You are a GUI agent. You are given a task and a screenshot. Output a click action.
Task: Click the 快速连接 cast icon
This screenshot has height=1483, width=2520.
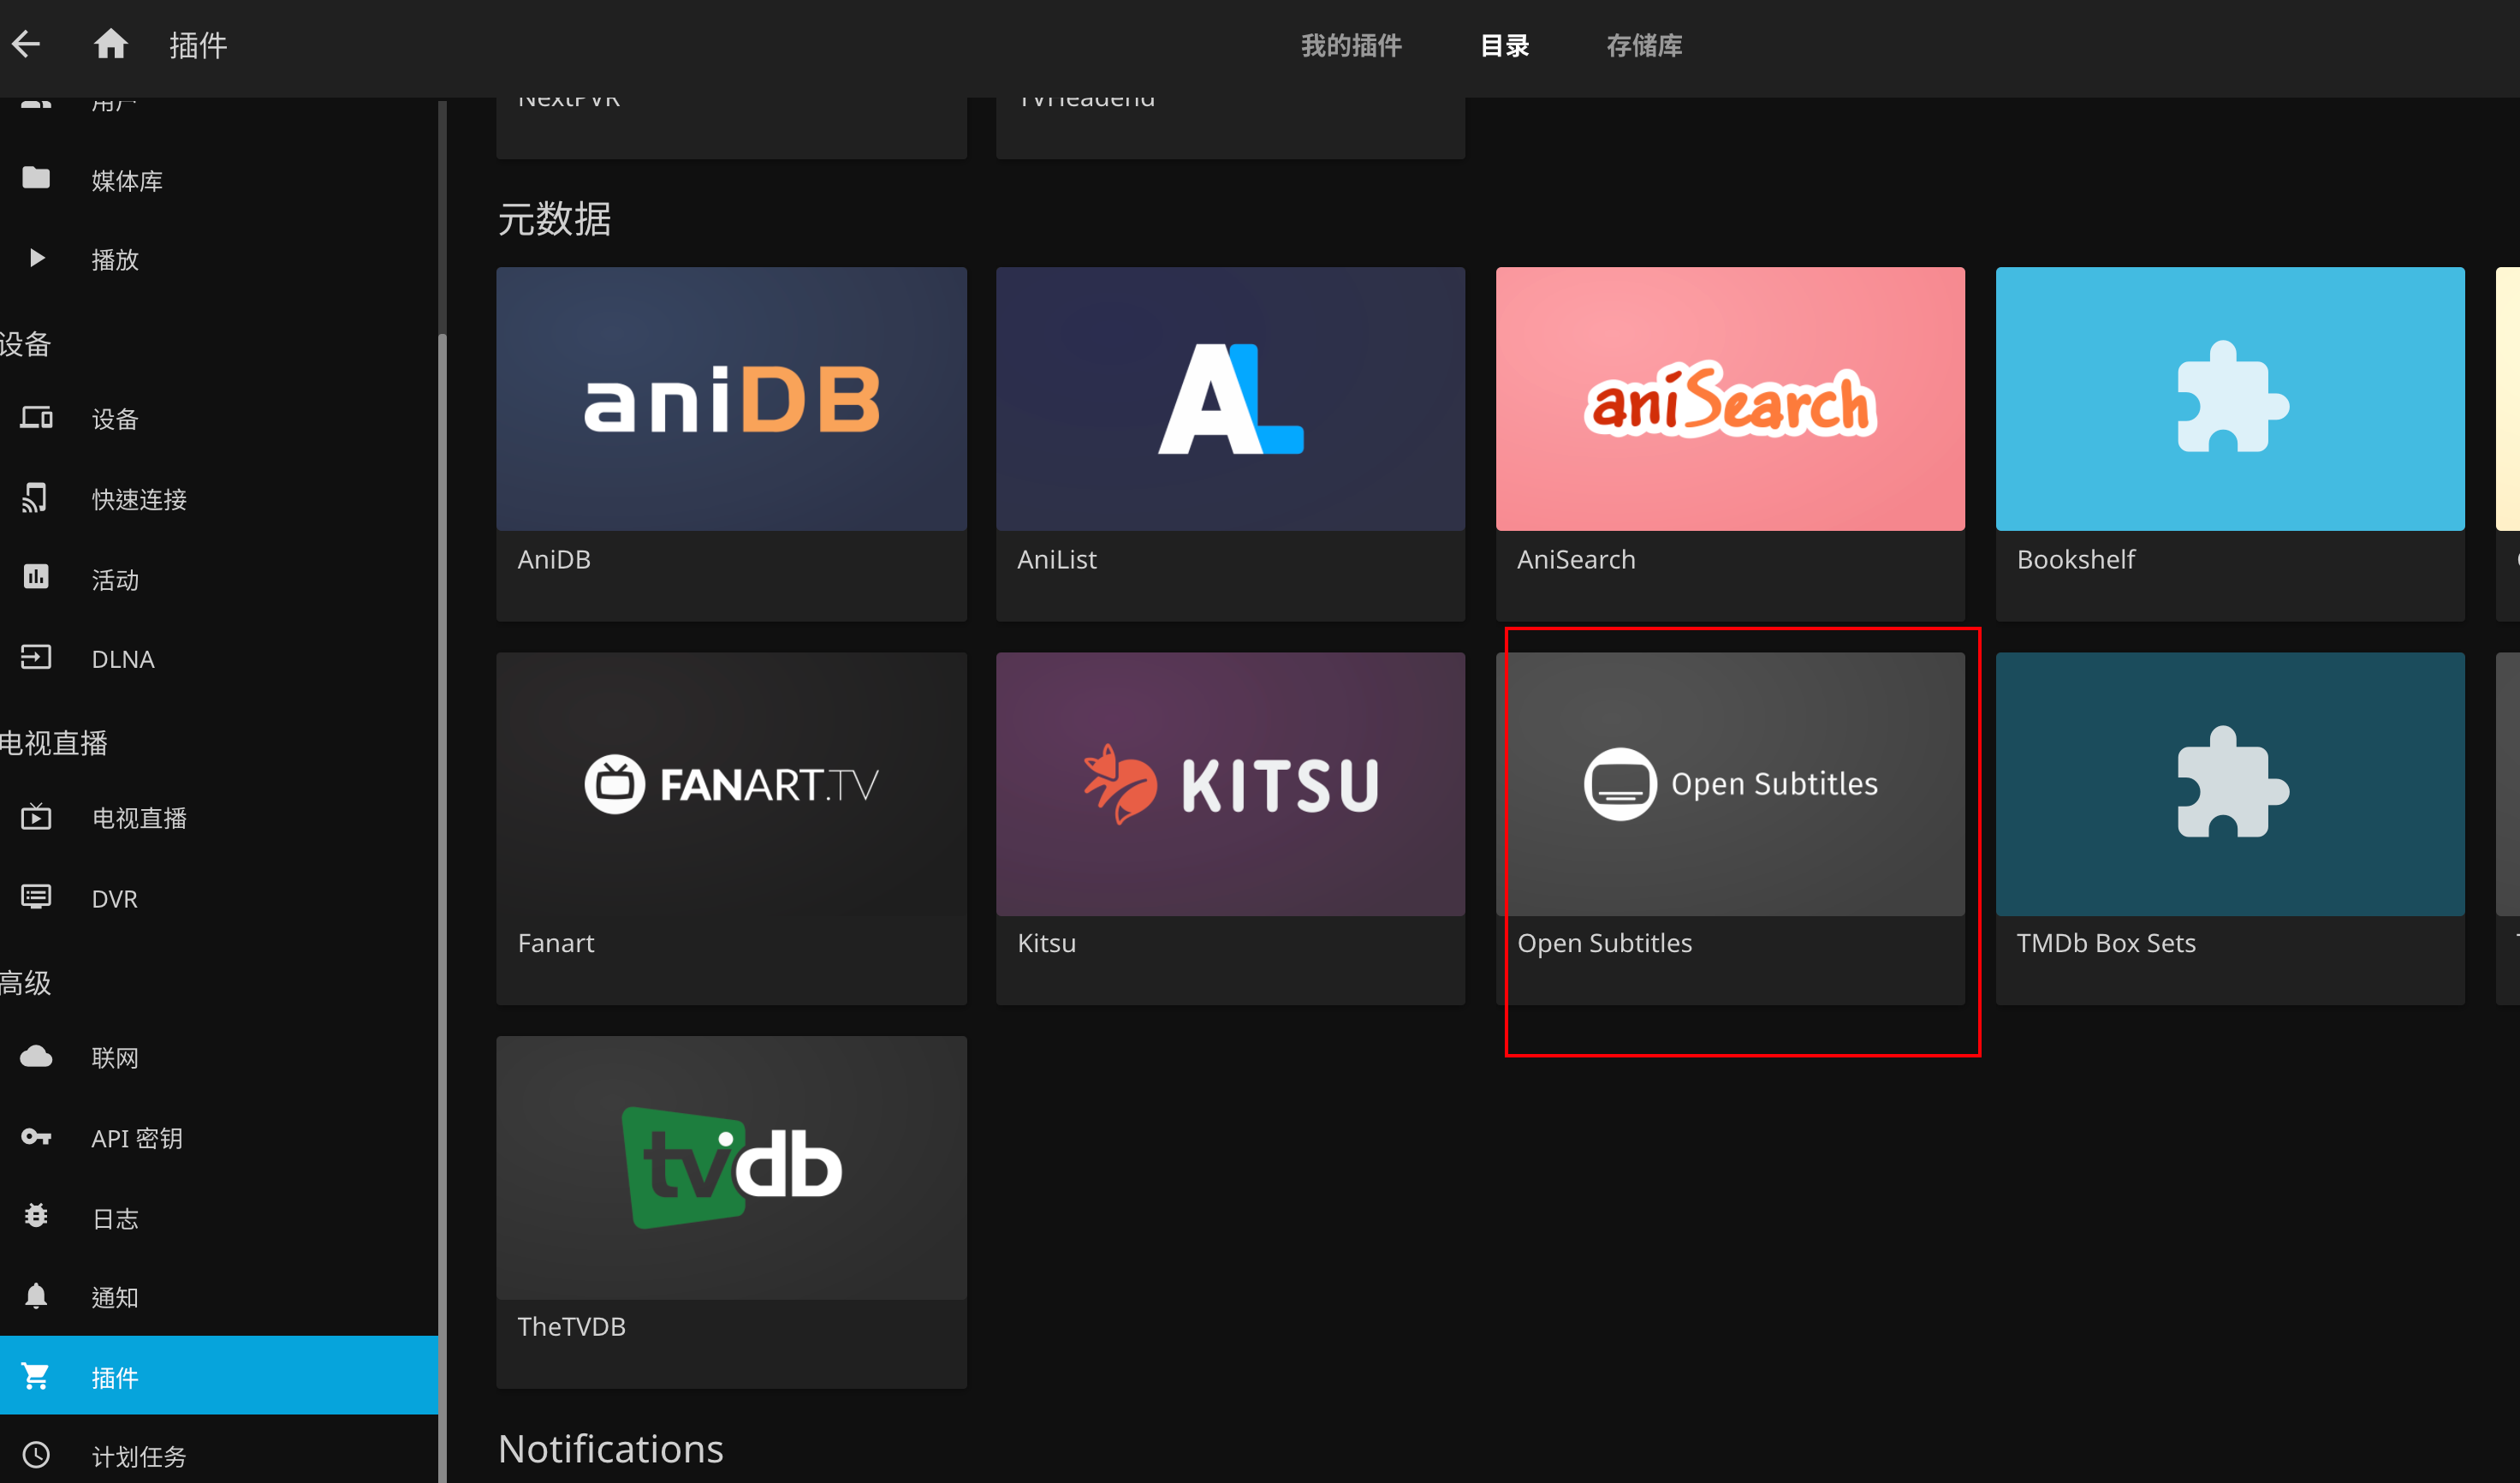(35, 497)
